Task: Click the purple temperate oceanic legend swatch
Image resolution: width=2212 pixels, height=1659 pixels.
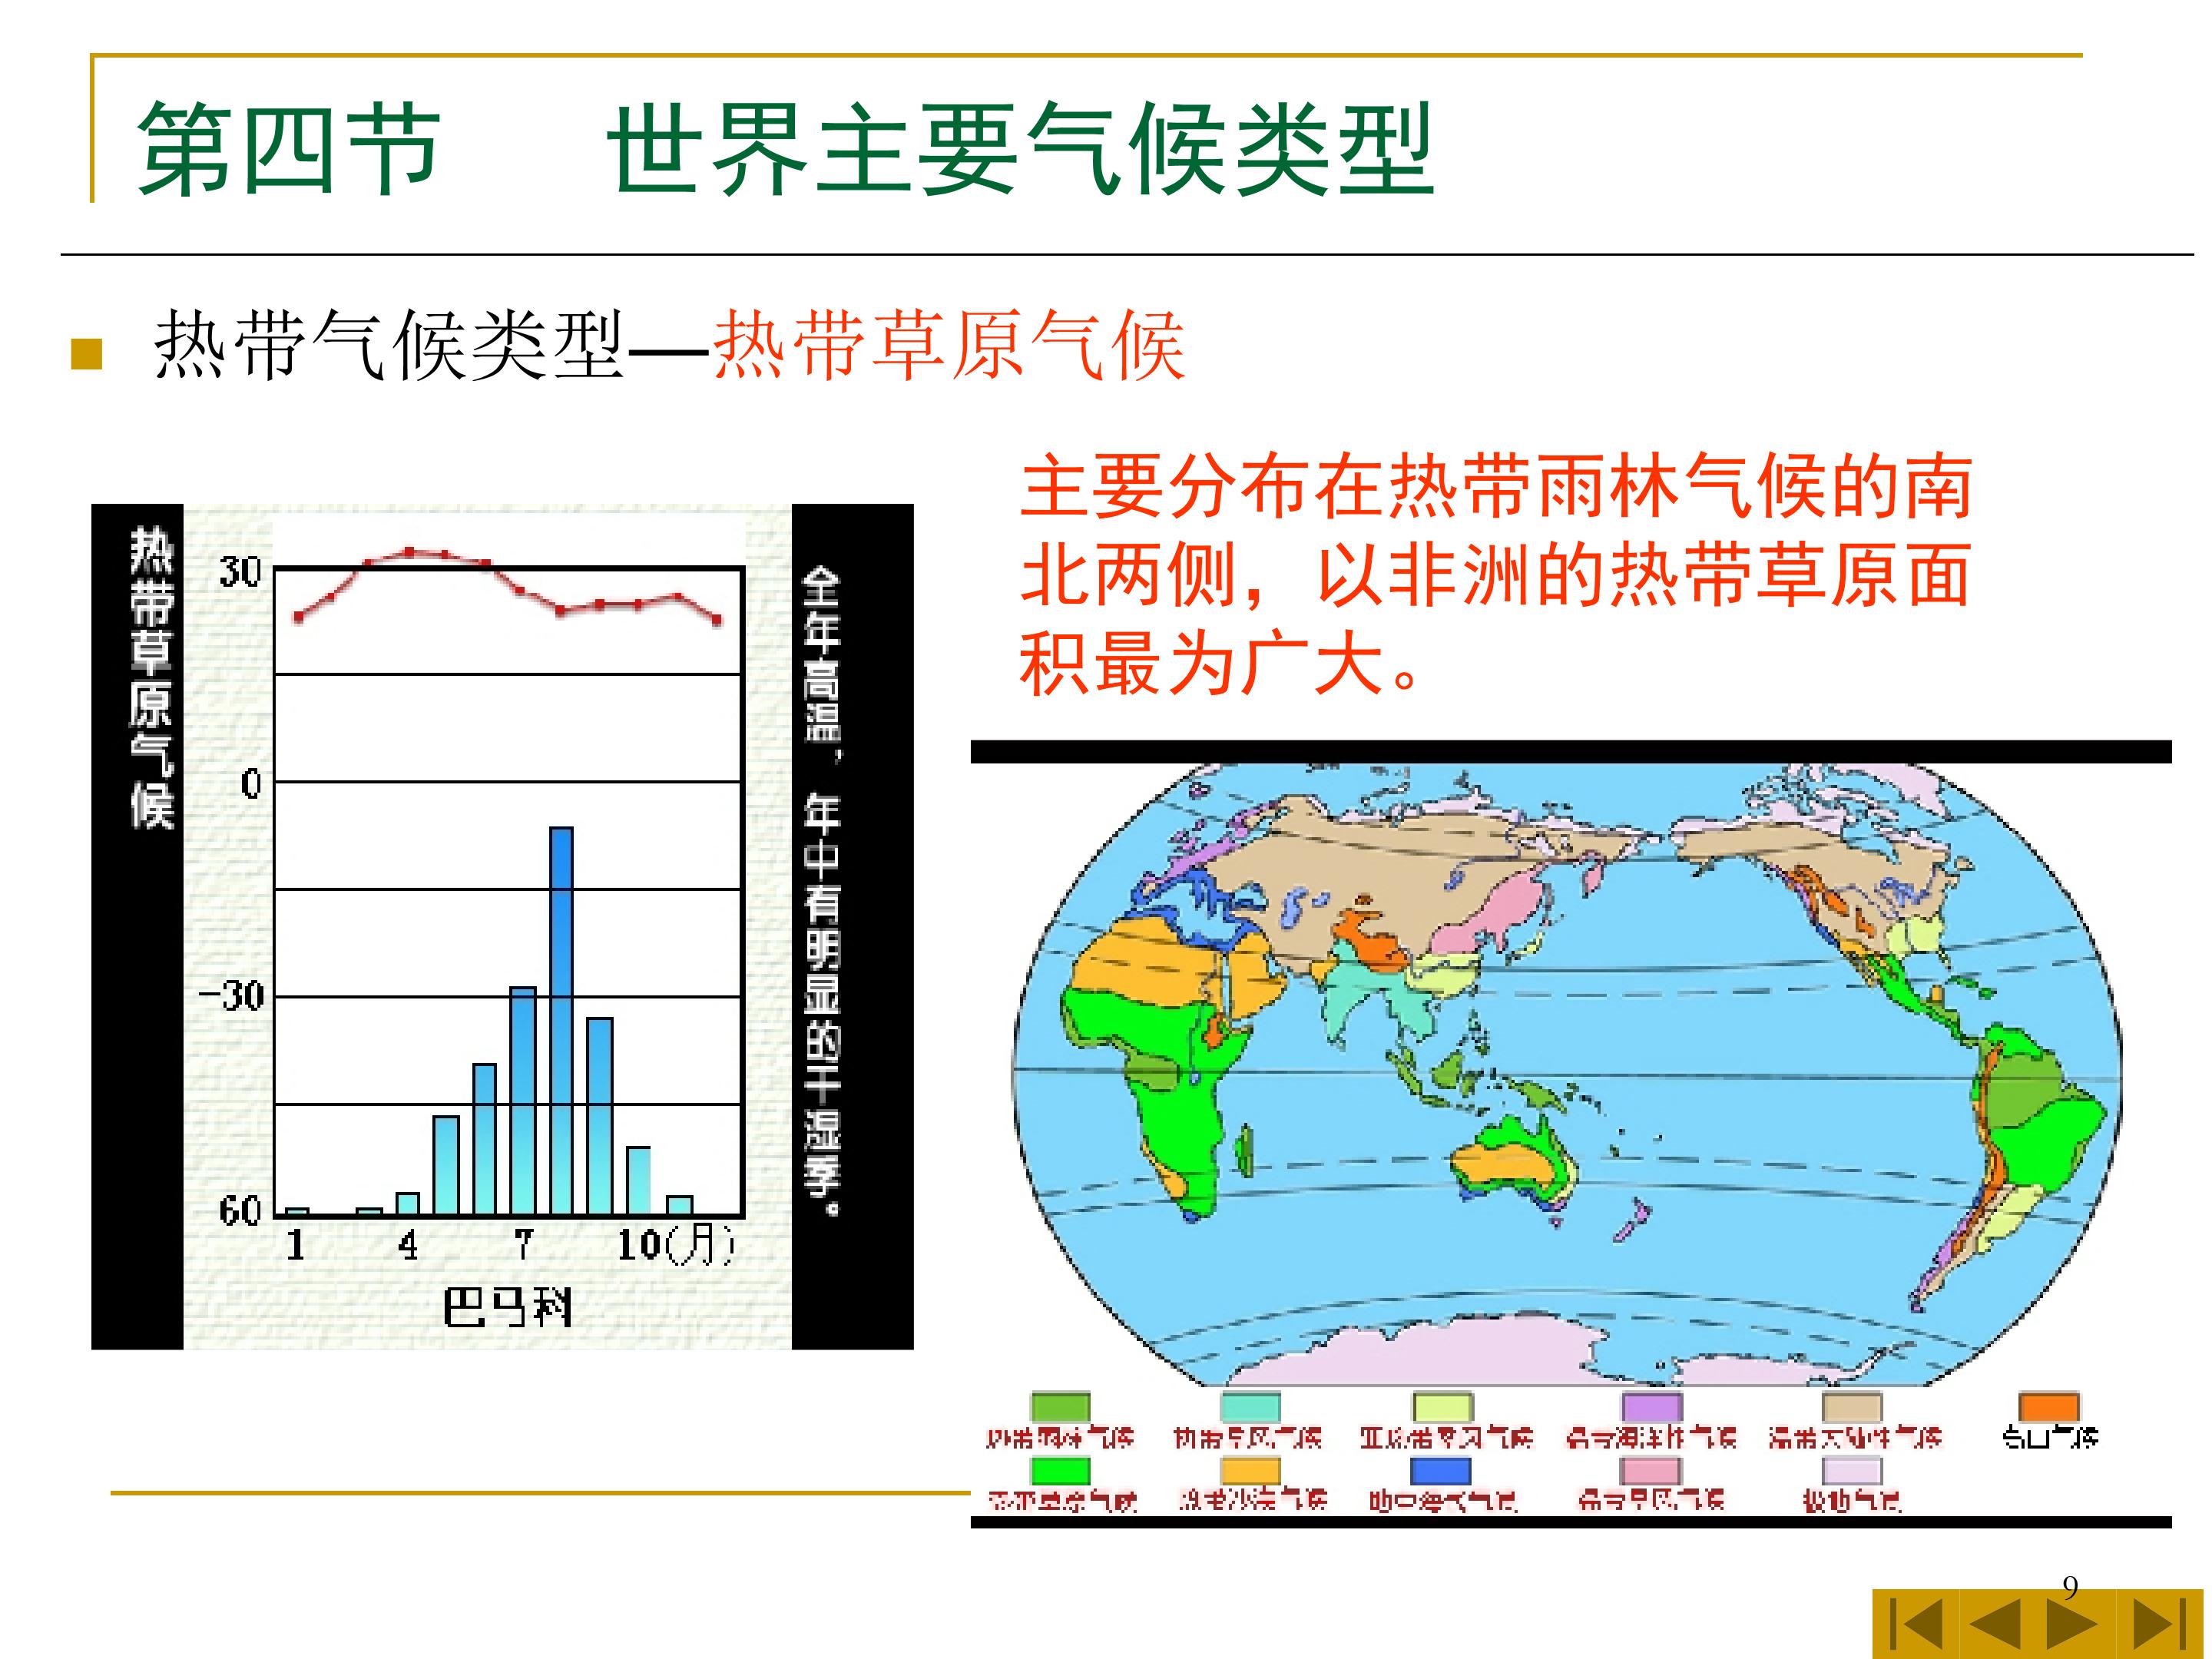Action: coord(1651,1408)
